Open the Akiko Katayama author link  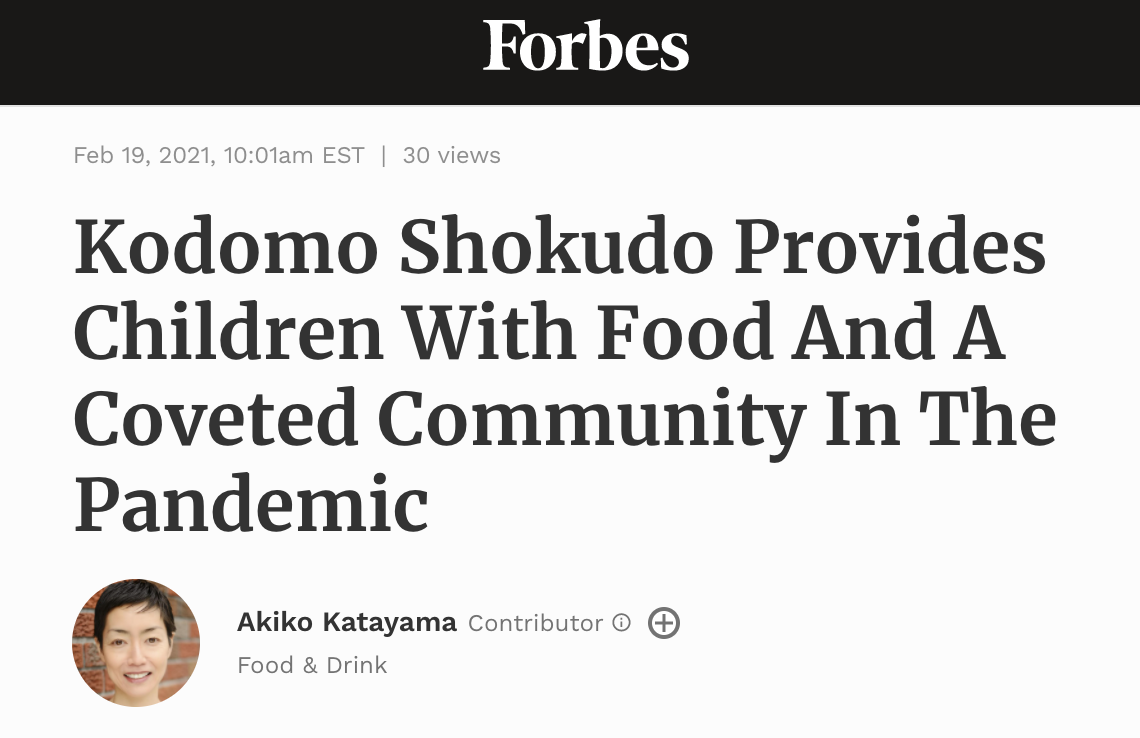(346, 623)
